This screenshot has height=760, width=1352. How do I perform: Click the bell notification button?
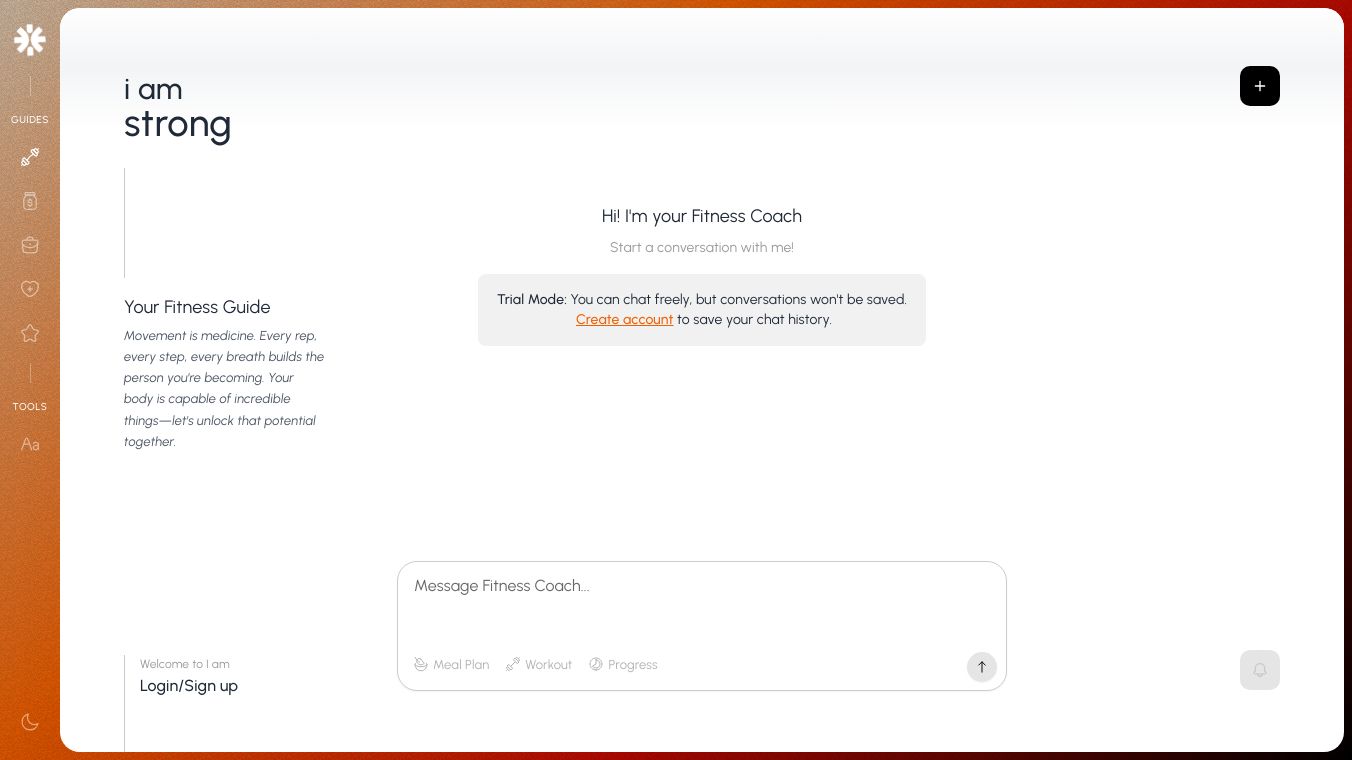click(1259, 670)
